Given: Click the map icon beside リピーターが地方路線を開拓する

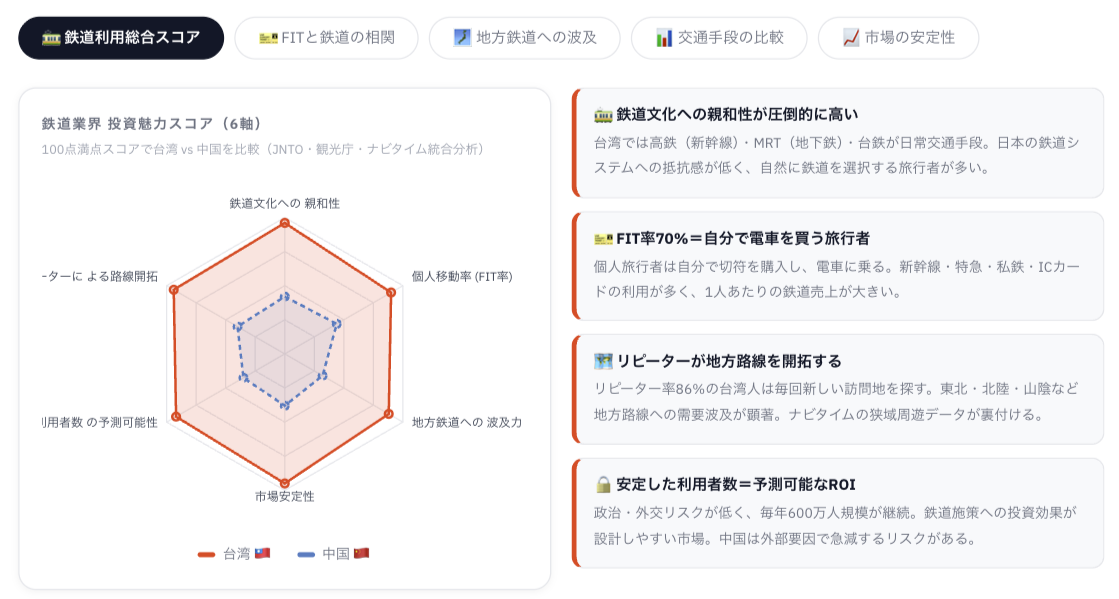Looking at the screenshot, I should [x=603, y=361].
